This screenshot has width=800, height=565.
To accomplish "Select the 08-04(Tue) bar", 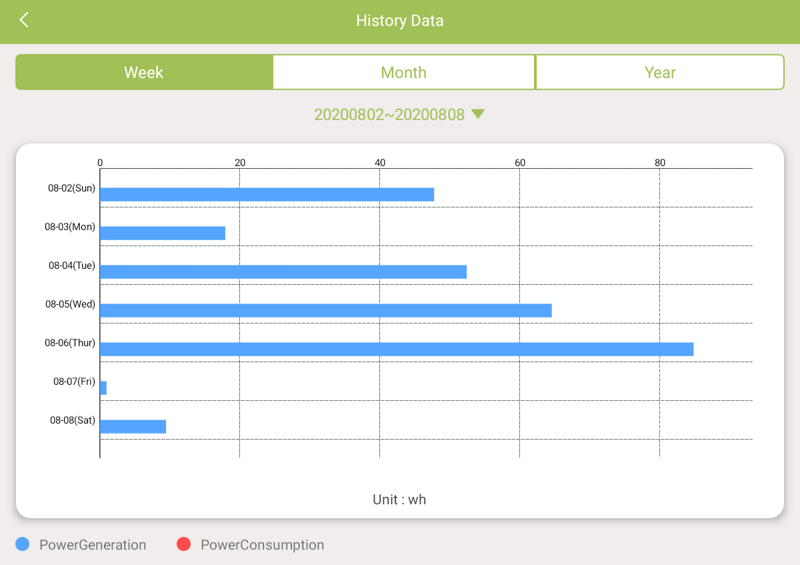I will click(283, 272).
